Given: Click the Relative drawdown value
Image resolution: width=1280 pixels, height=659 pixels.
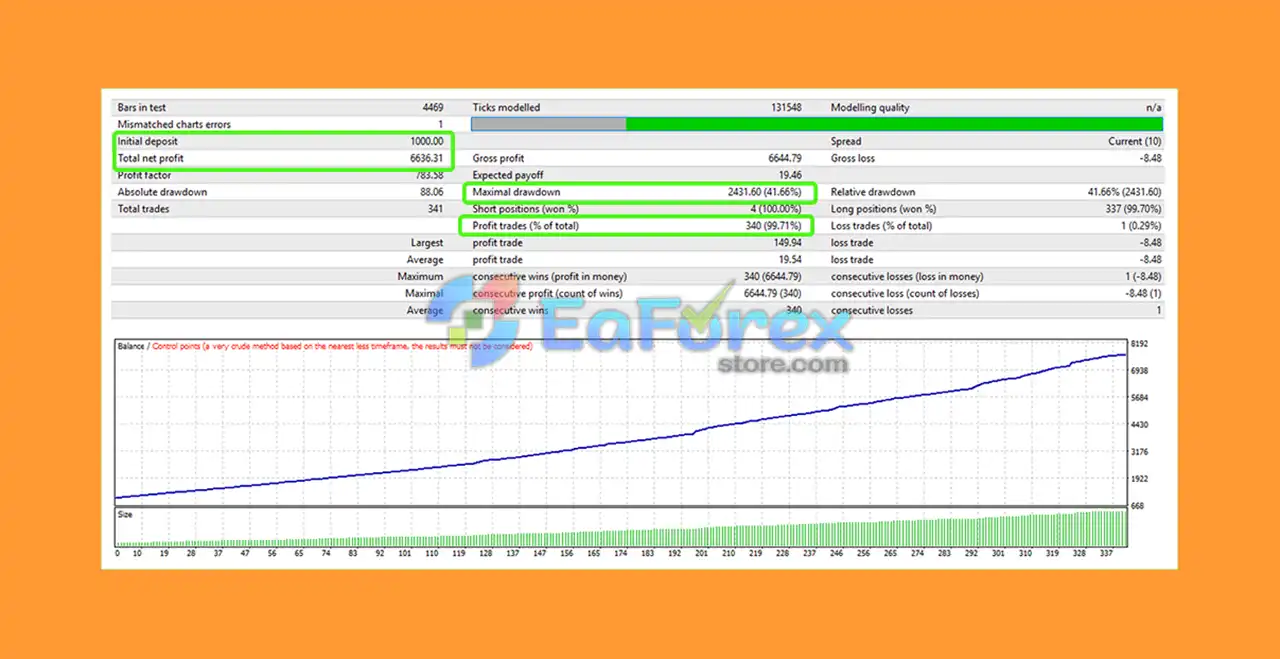Looking at the screenshot, I should click(1125, 192).
